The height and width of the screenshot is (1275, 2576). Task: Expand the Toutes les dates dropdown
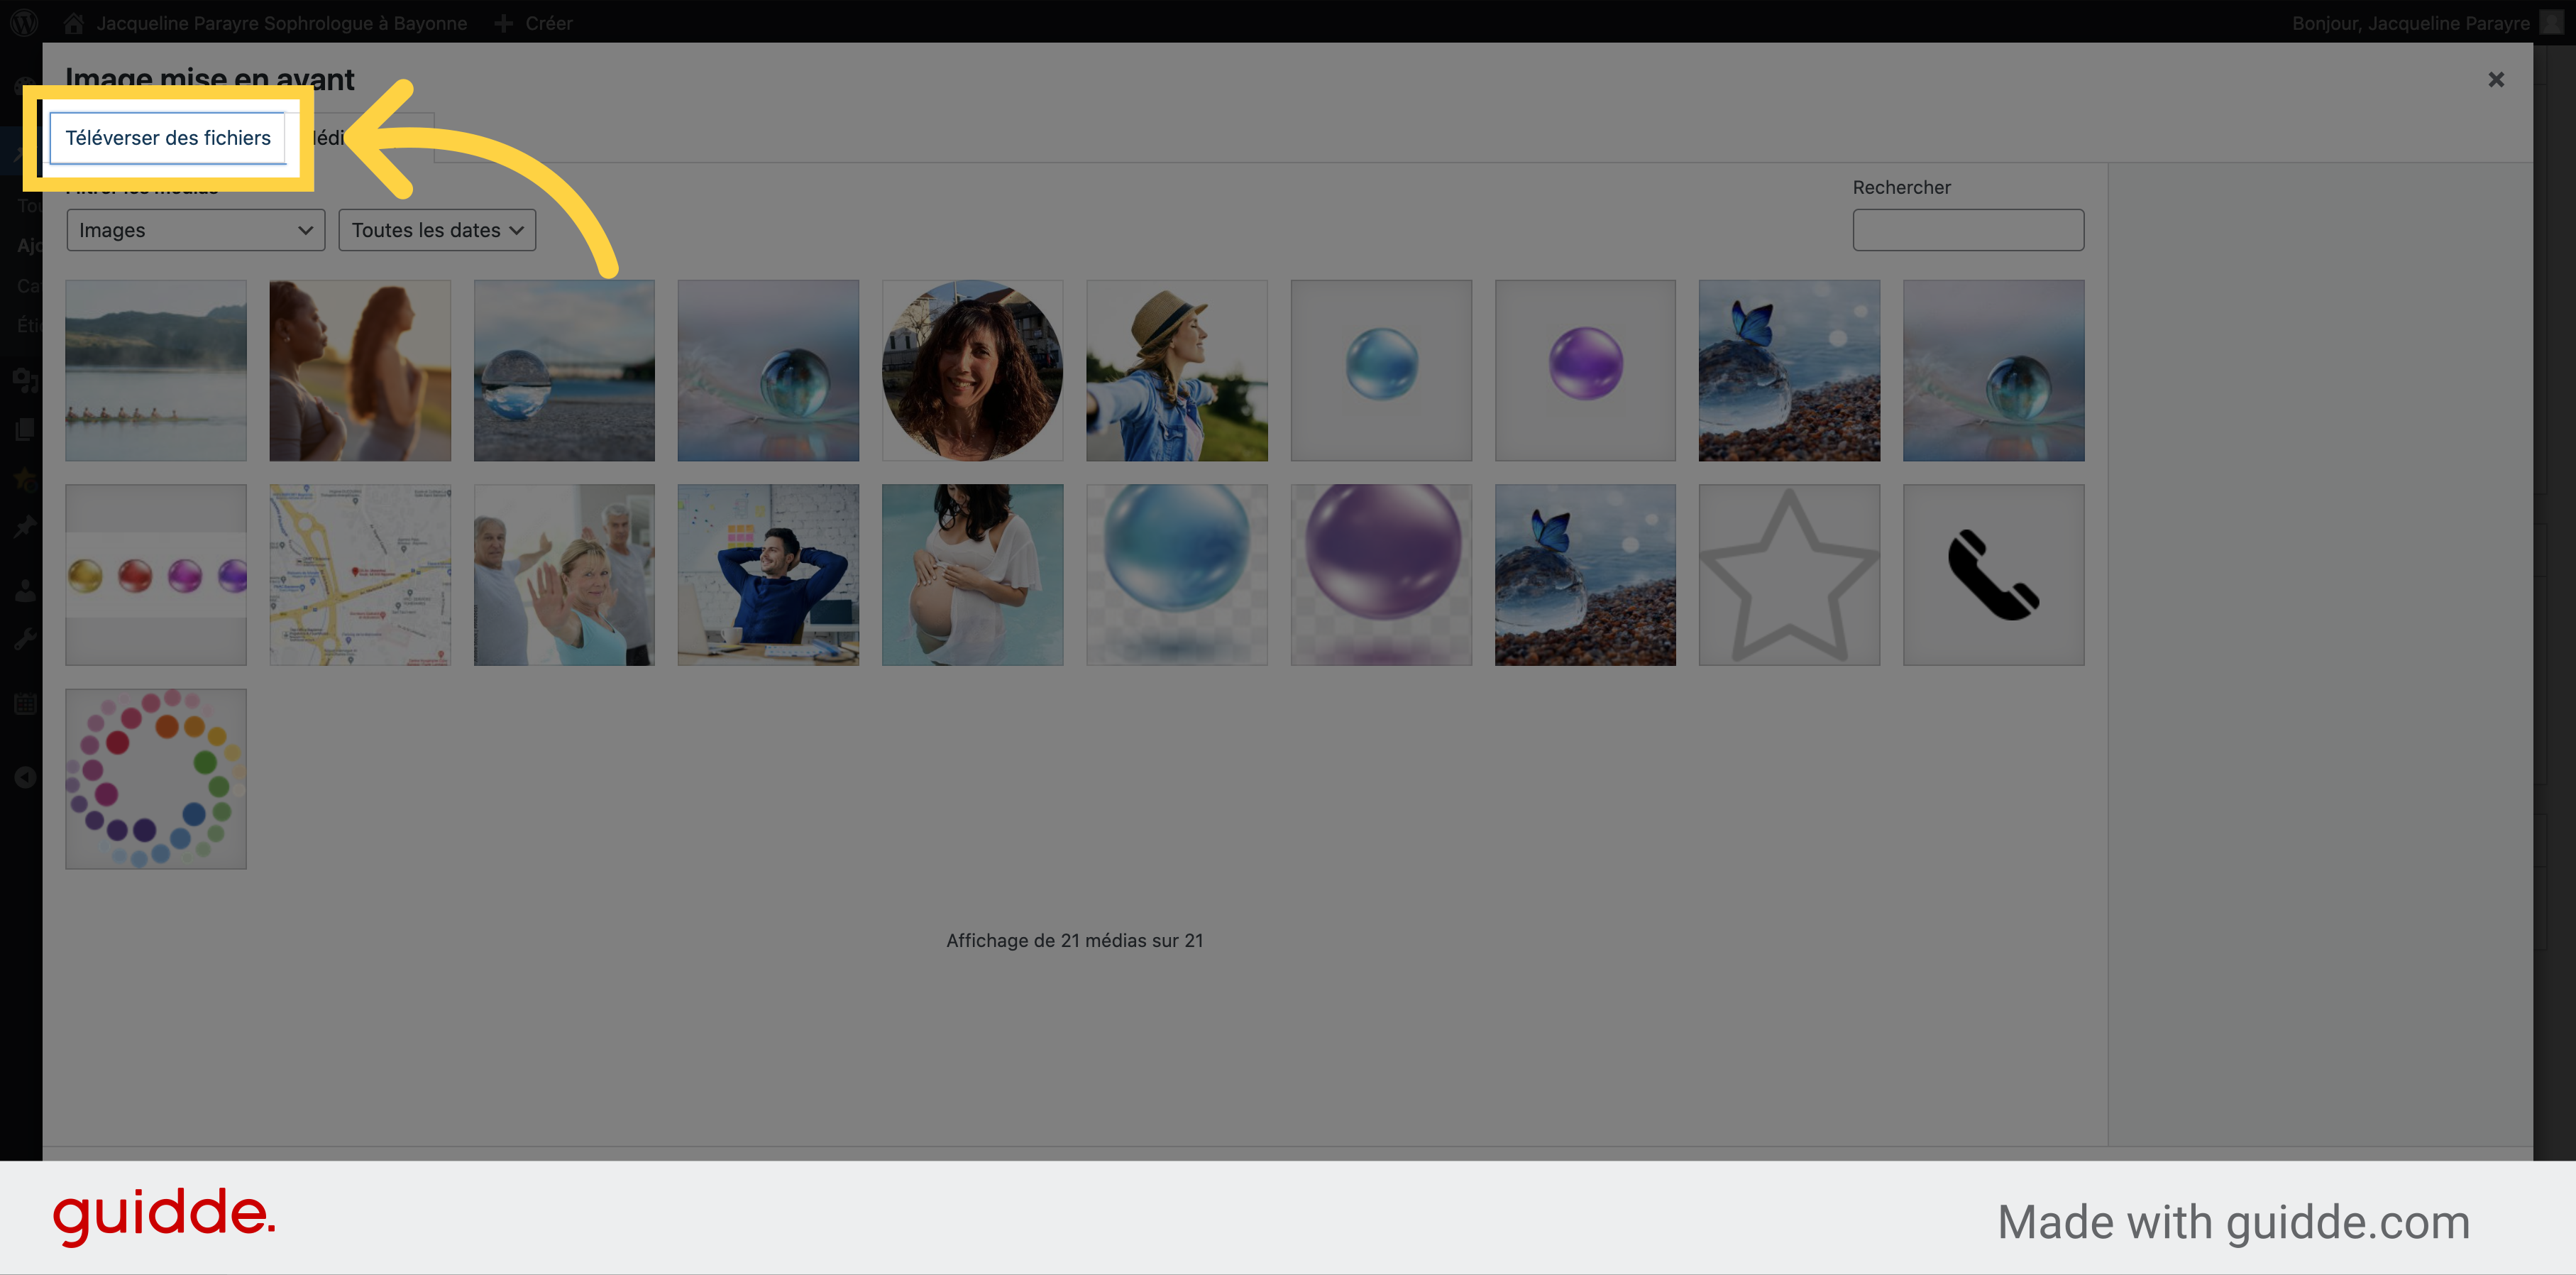pyautogui.click(x=436, y=230)
